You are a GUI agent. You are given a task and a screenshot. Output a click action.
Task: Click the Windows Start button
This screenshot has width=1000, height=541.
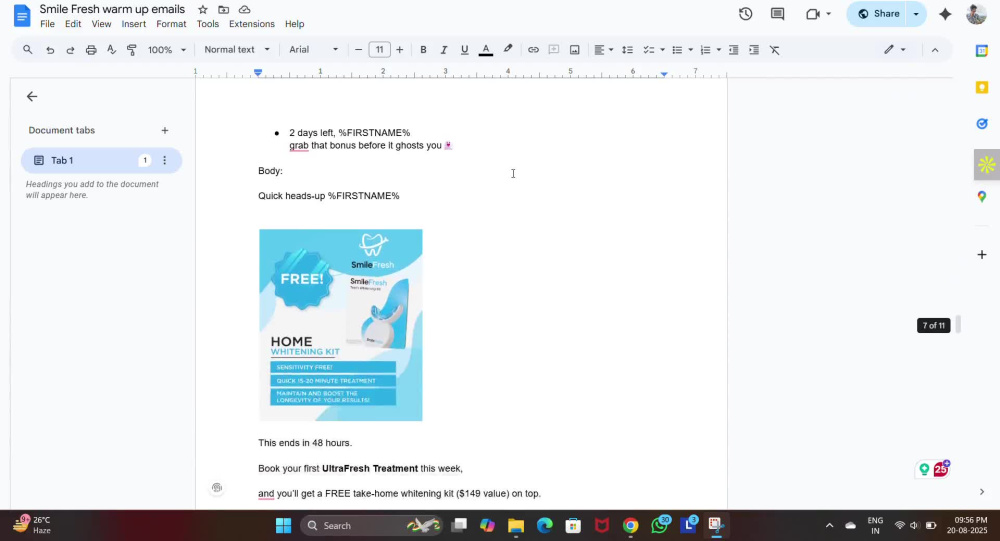point(283,525)
